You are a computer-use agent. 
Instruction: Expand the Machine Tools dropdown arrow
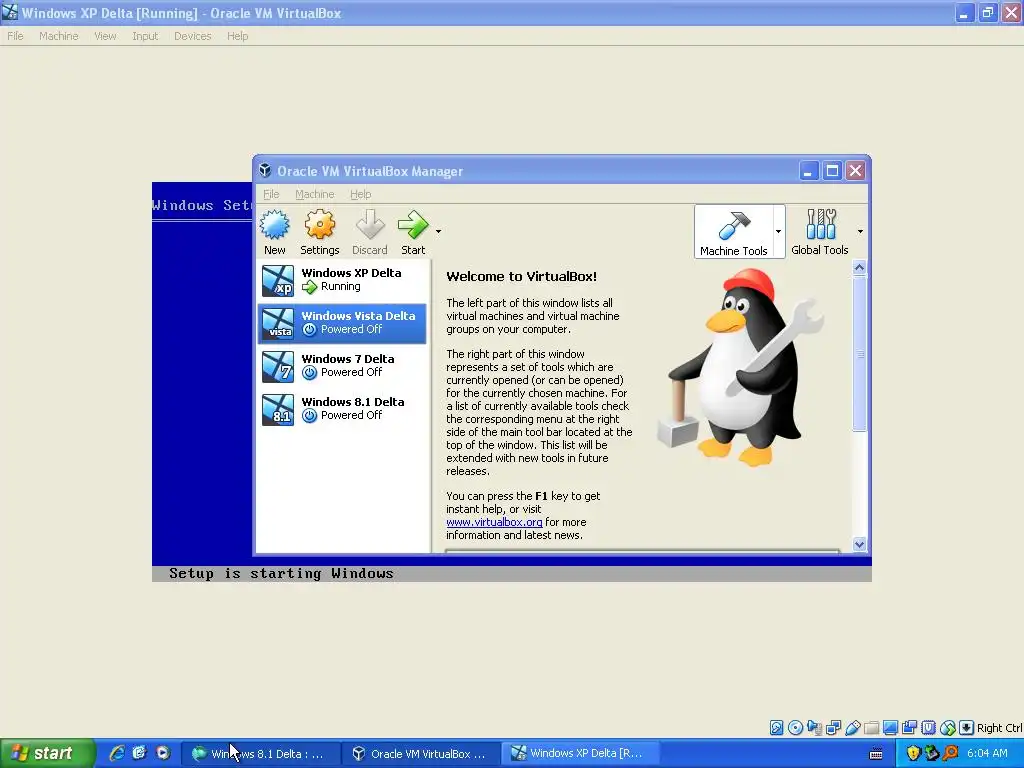(x=778, y=231)
